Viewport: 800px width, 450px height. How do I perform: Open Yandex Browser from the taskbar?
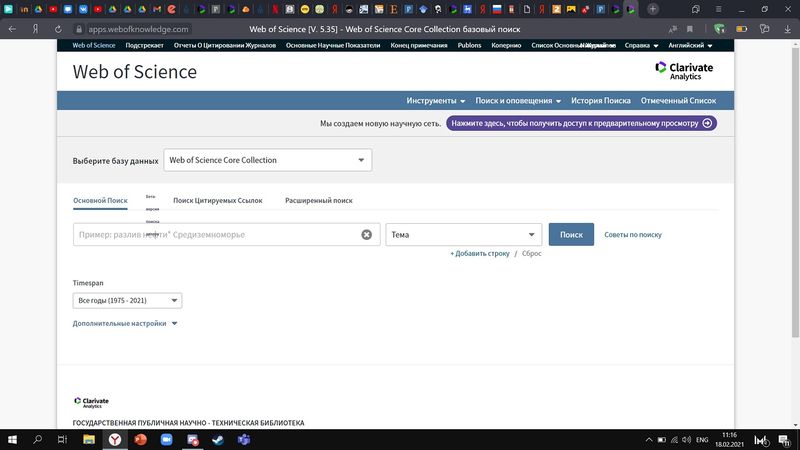pos(115,439)
